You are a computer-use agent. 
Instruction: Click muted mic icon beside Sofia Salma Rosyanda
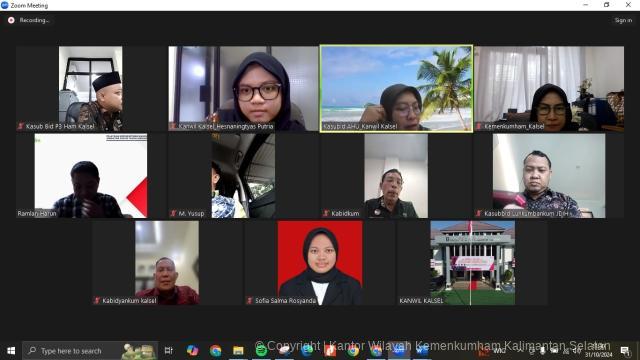(249, 300)
